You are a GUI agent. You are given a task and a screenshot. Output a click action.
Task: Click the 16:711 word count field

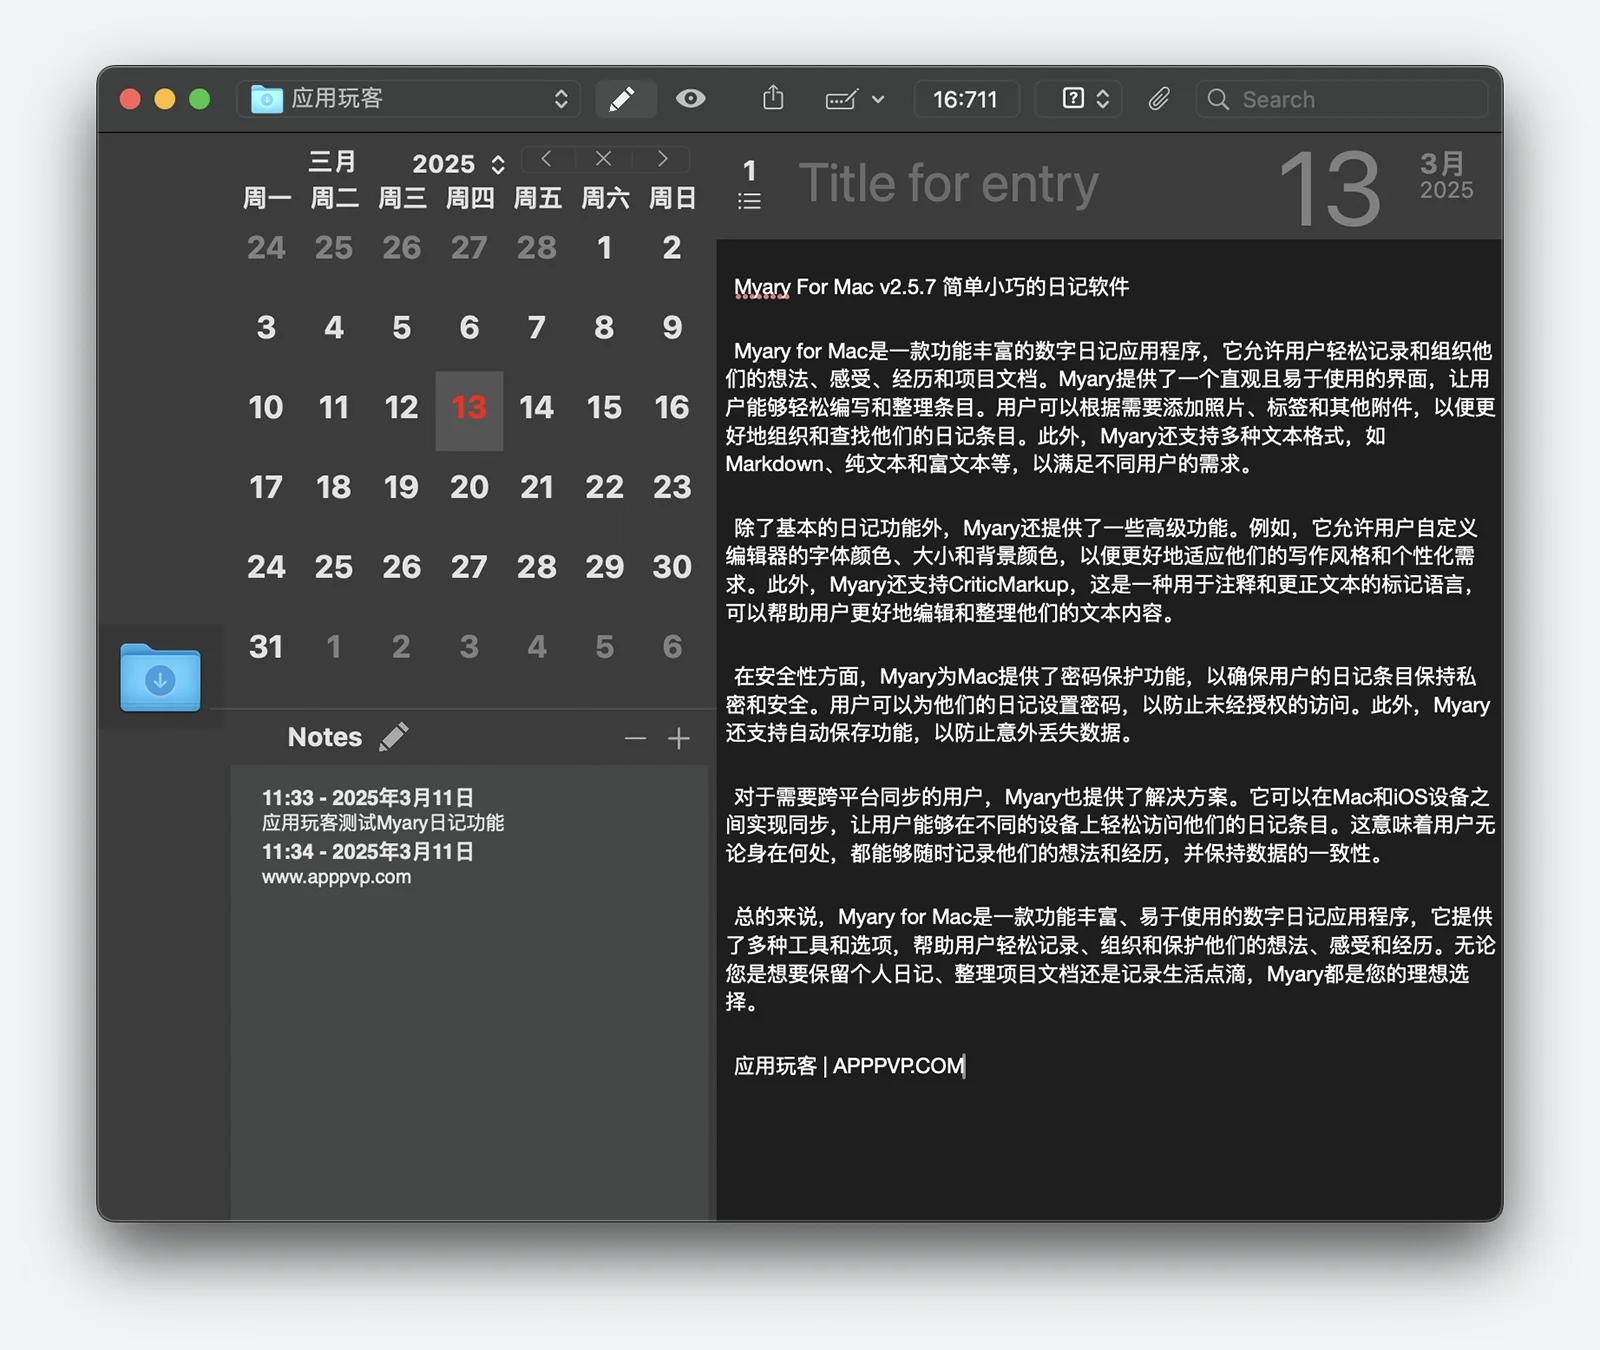point(966,99)
